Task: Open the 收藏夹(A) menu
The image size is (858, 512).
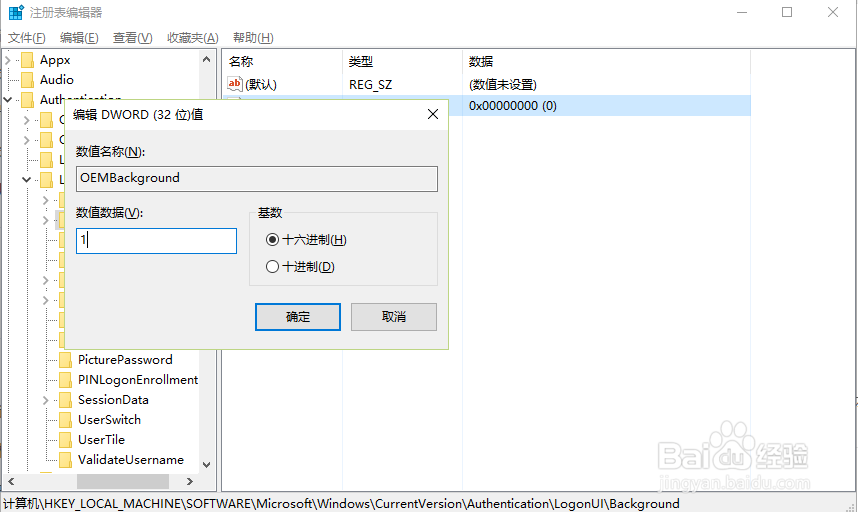Action: (x=193, y=38)
